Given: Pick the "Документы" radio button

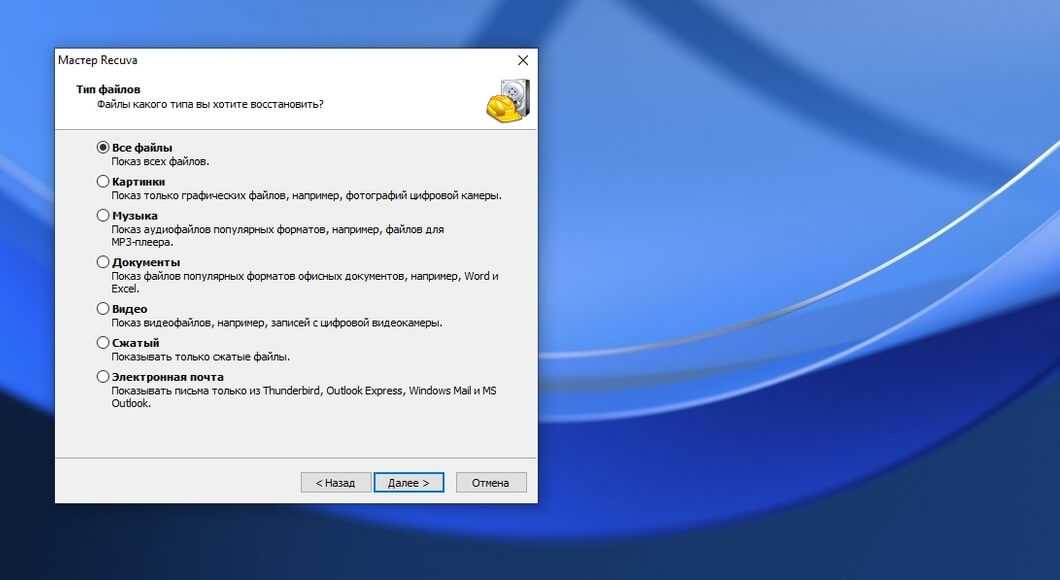Looking at the screenshot, I should [103, 262].
